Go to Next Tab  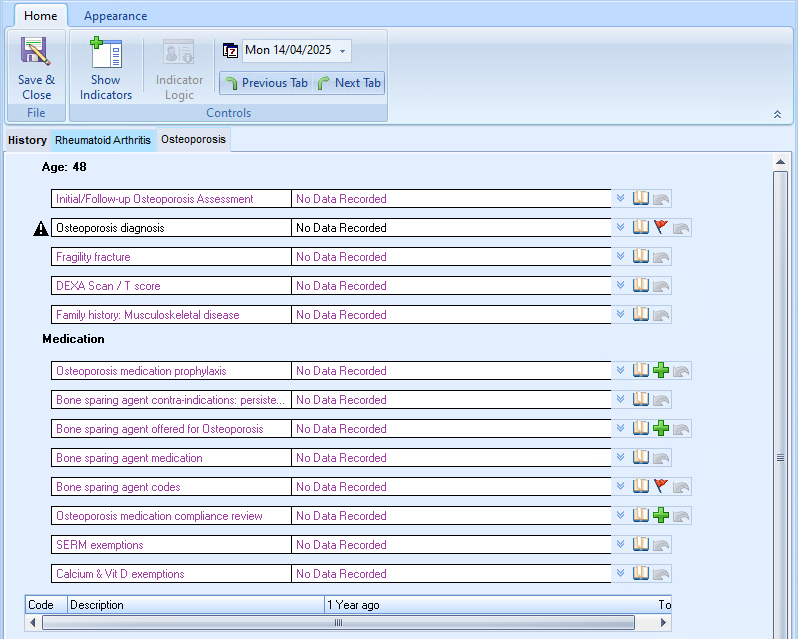(349, 83)
